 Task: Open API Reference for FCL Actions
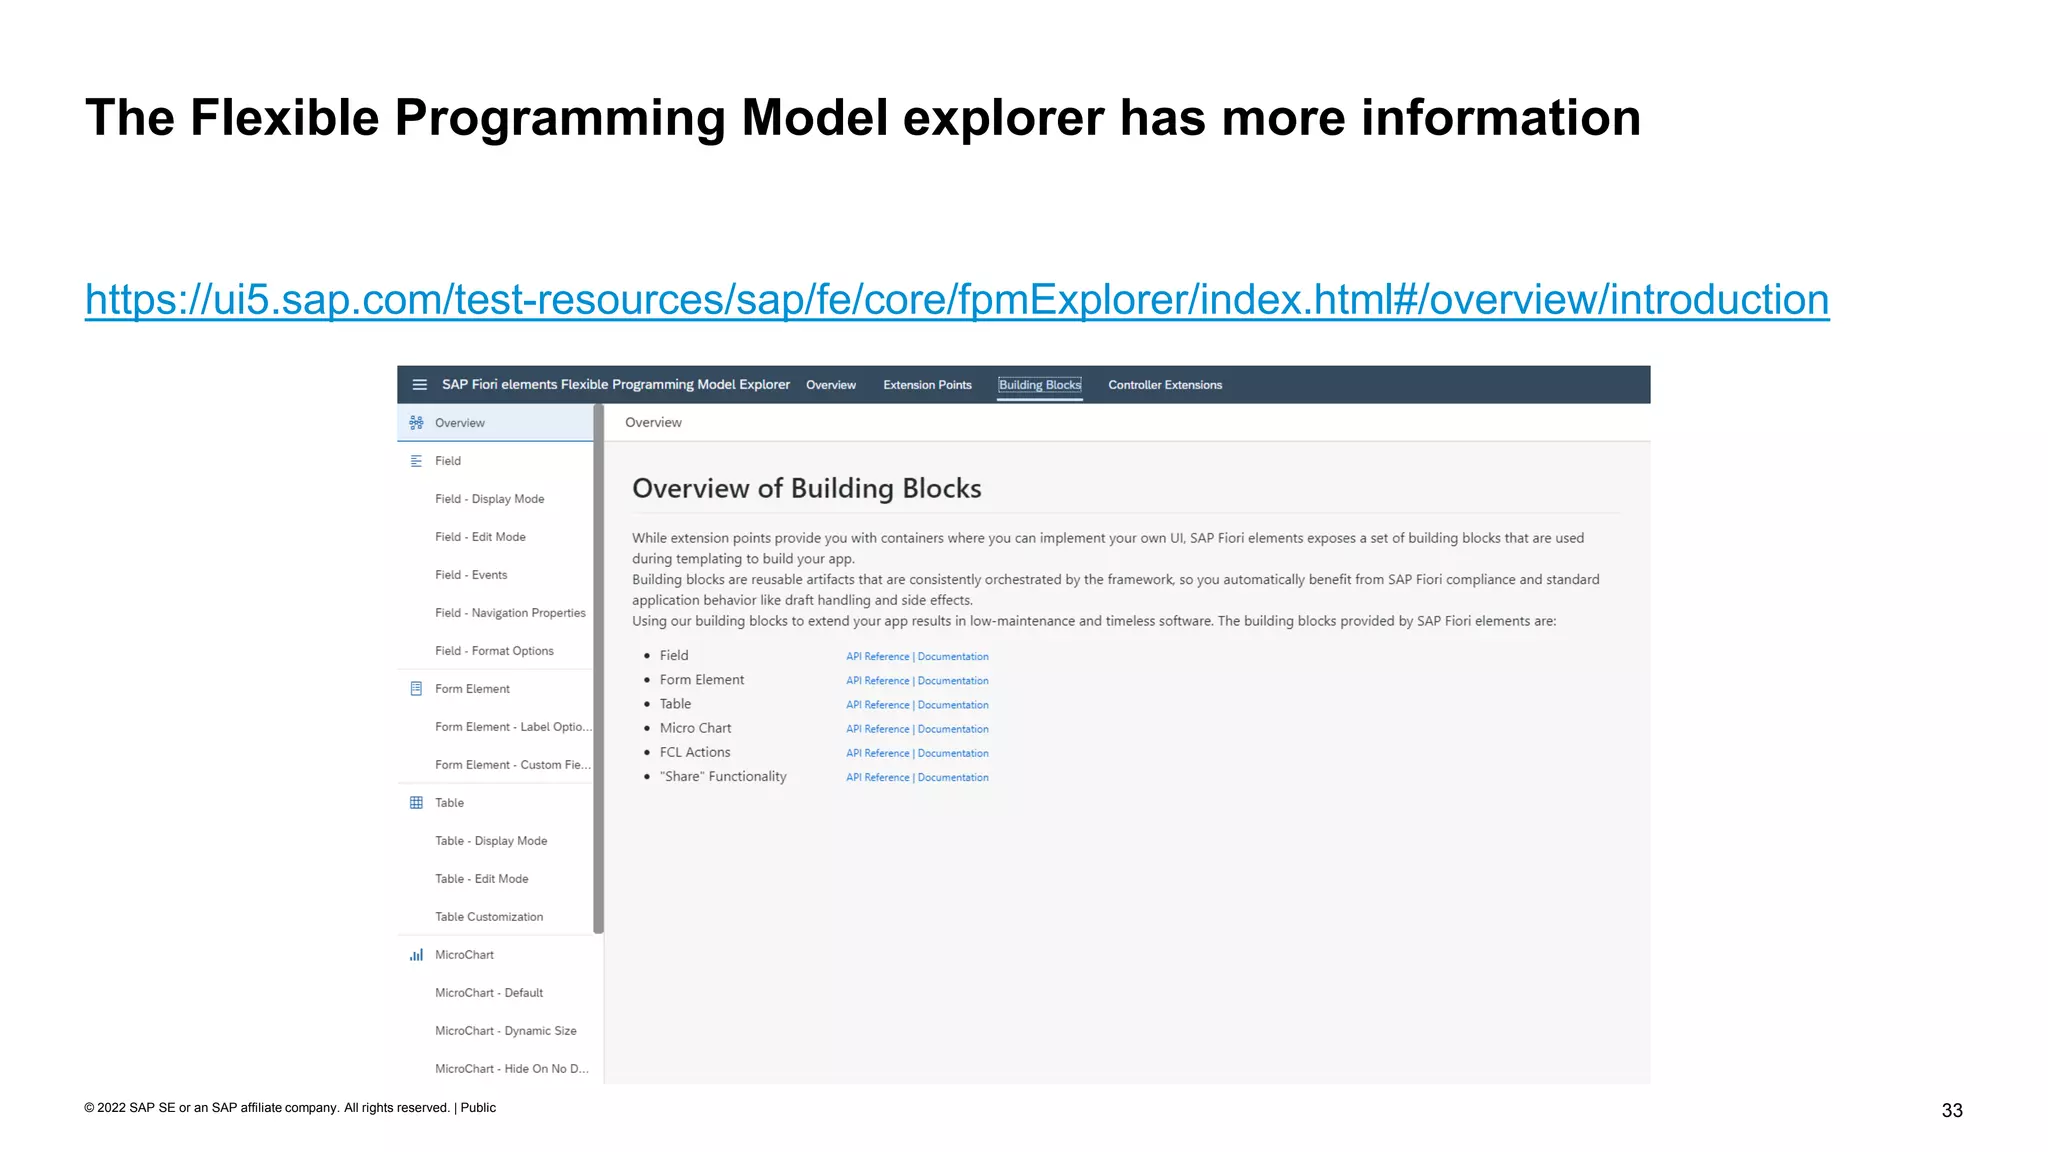(878, 753)
